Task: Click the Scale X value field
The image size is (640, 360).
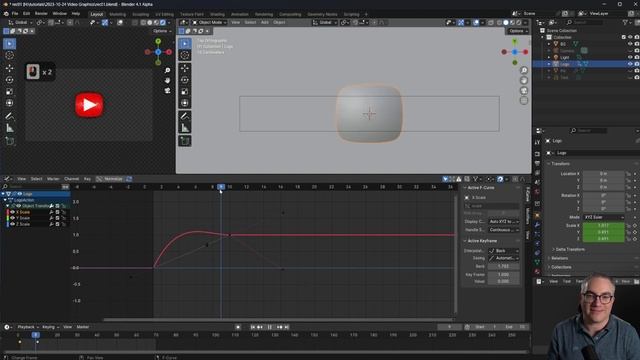Action: tap(603, 225)
